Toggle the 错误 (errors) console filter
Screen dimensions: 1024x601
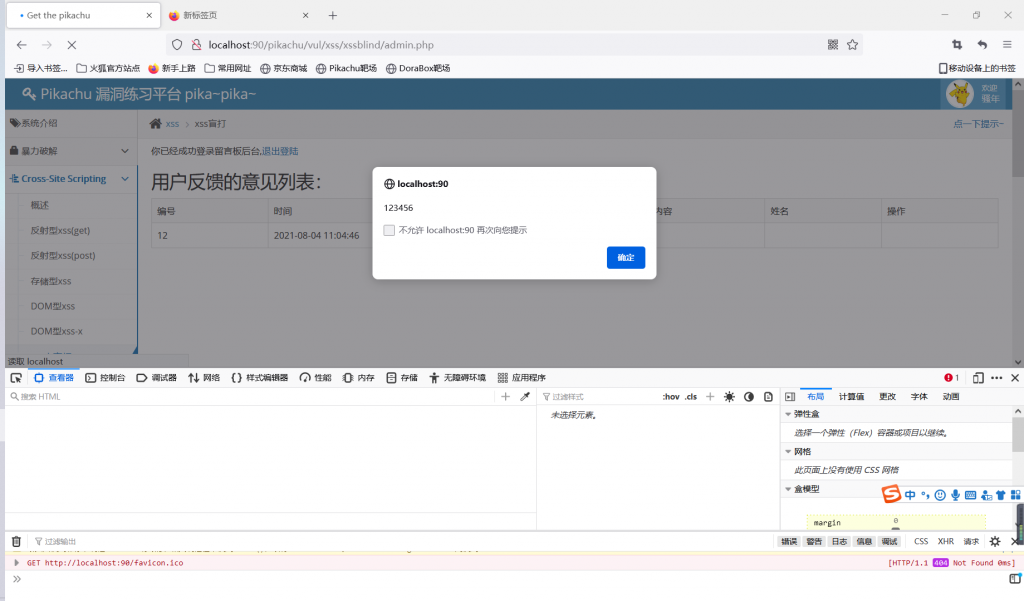(789, 541)
